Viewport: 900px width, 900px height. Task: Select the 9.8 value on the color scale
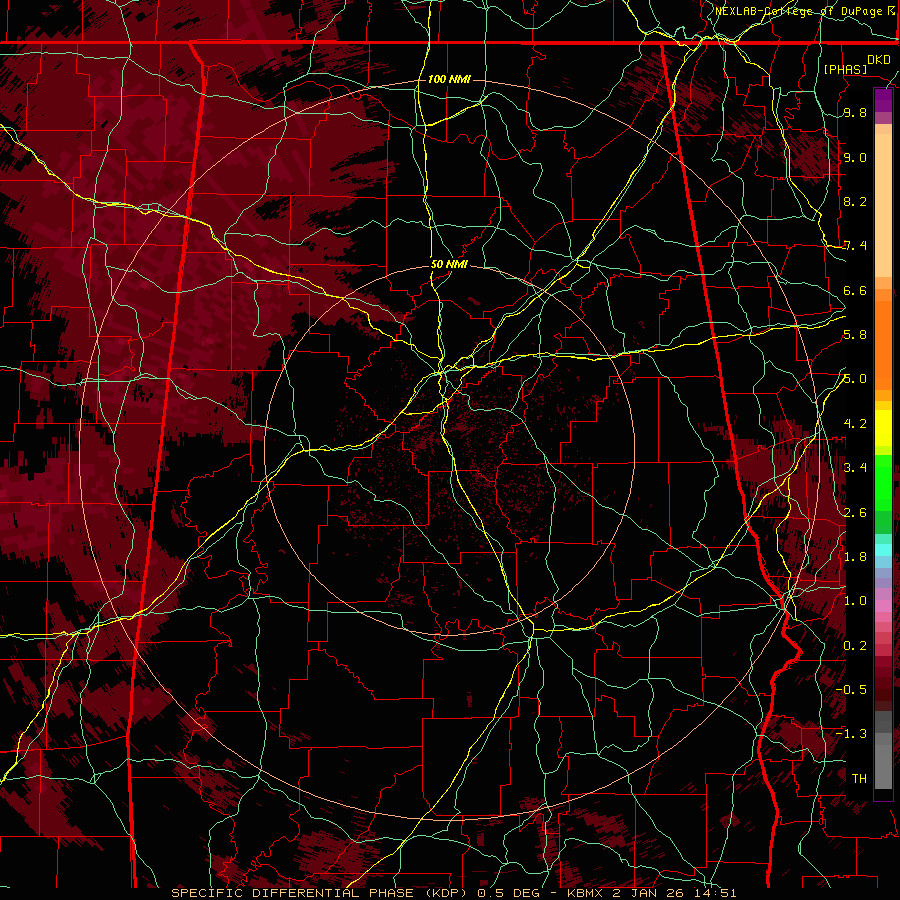click(855, 113)
